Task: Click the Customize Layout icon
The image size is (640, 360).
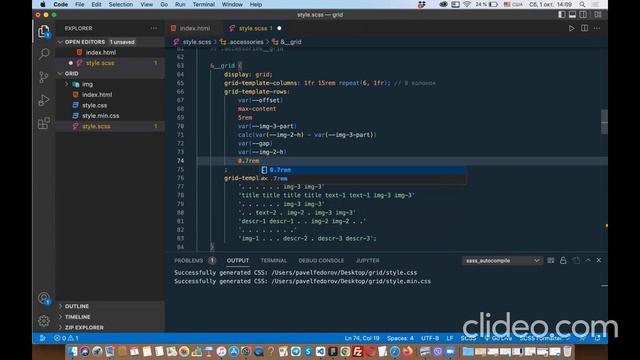Action: click(x=598, y=15)
